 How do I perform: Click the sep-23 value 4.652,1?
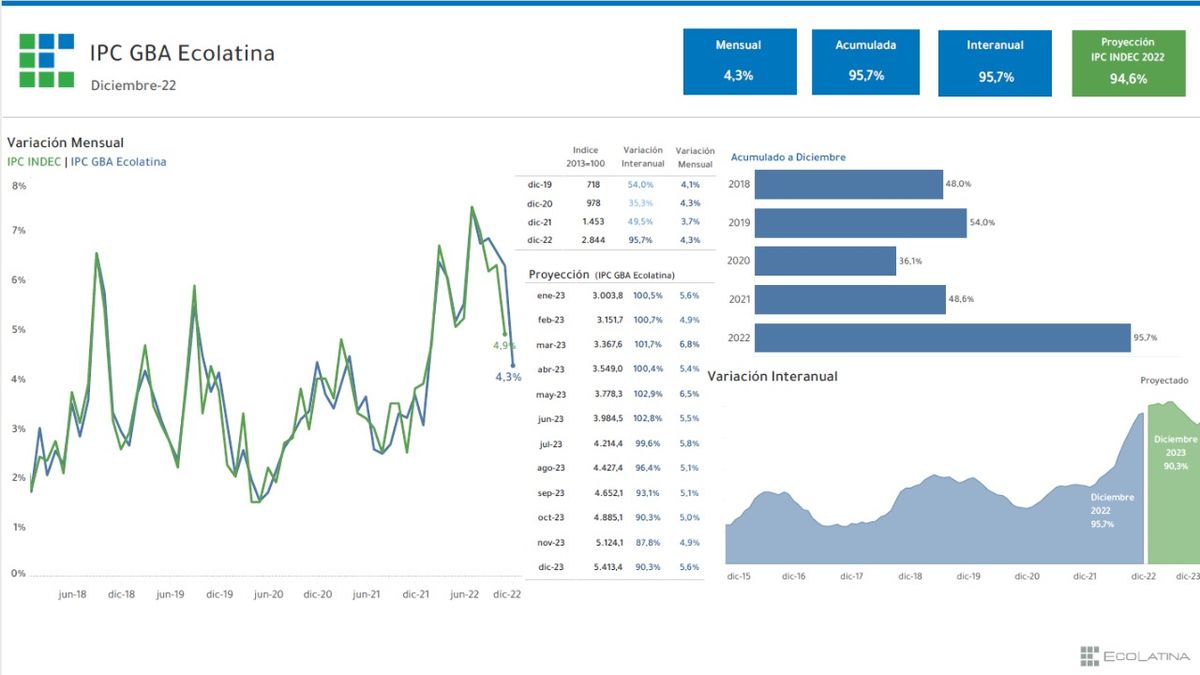click(x=608, y=493)
